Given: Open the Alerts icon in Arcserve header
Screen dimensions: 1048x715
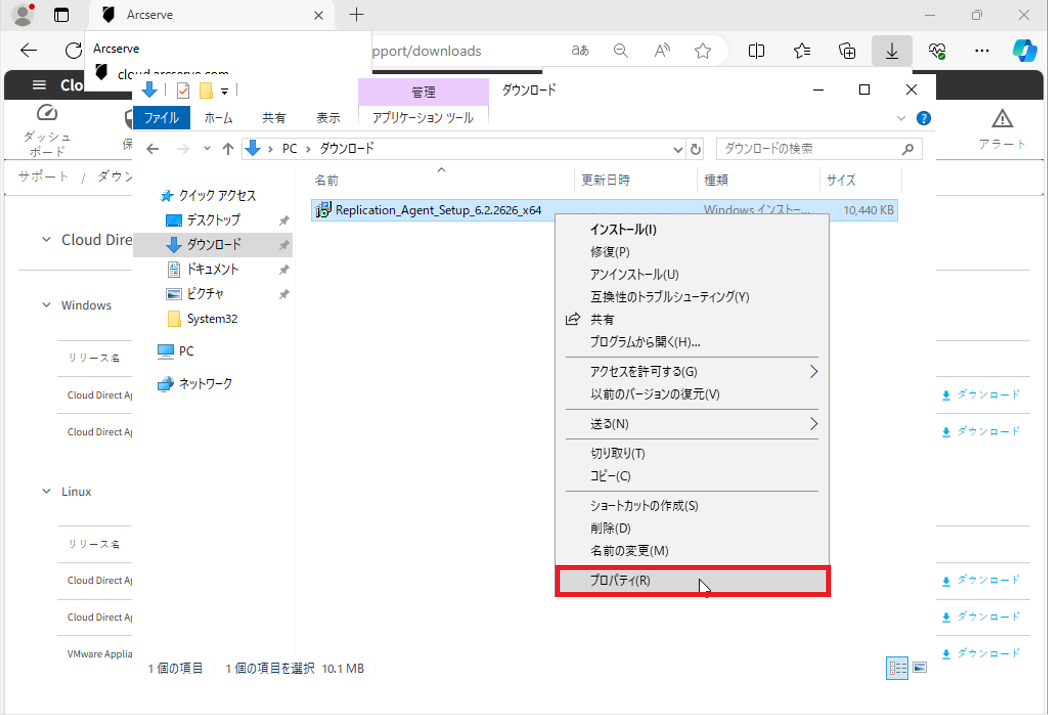Looking at the screenshot, I should 1002,129.
